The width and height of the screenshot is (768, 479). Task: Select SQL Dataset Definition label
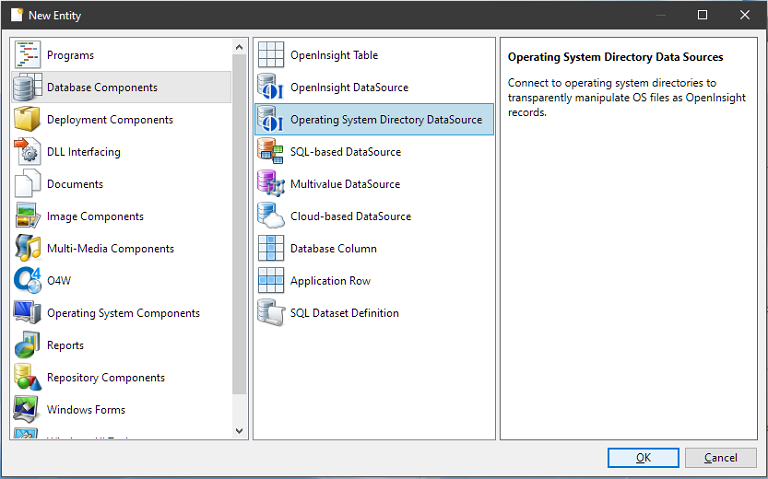coord(344,313)
